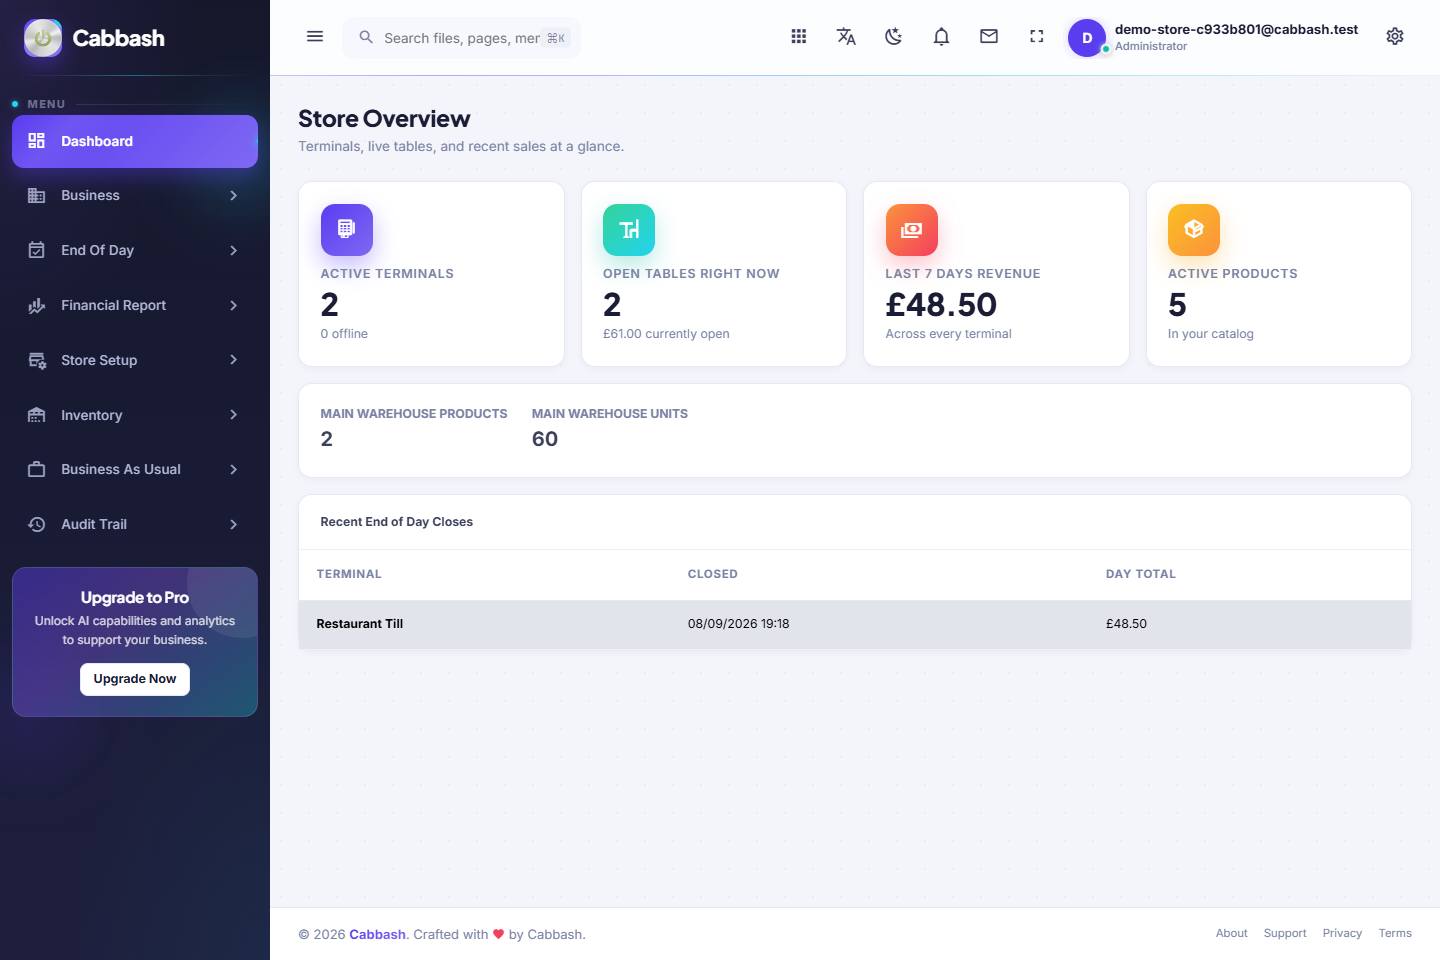Click the CLOSED column header
The height and width of the screenshot is (960, 1440).
click(x=713, y=574)
